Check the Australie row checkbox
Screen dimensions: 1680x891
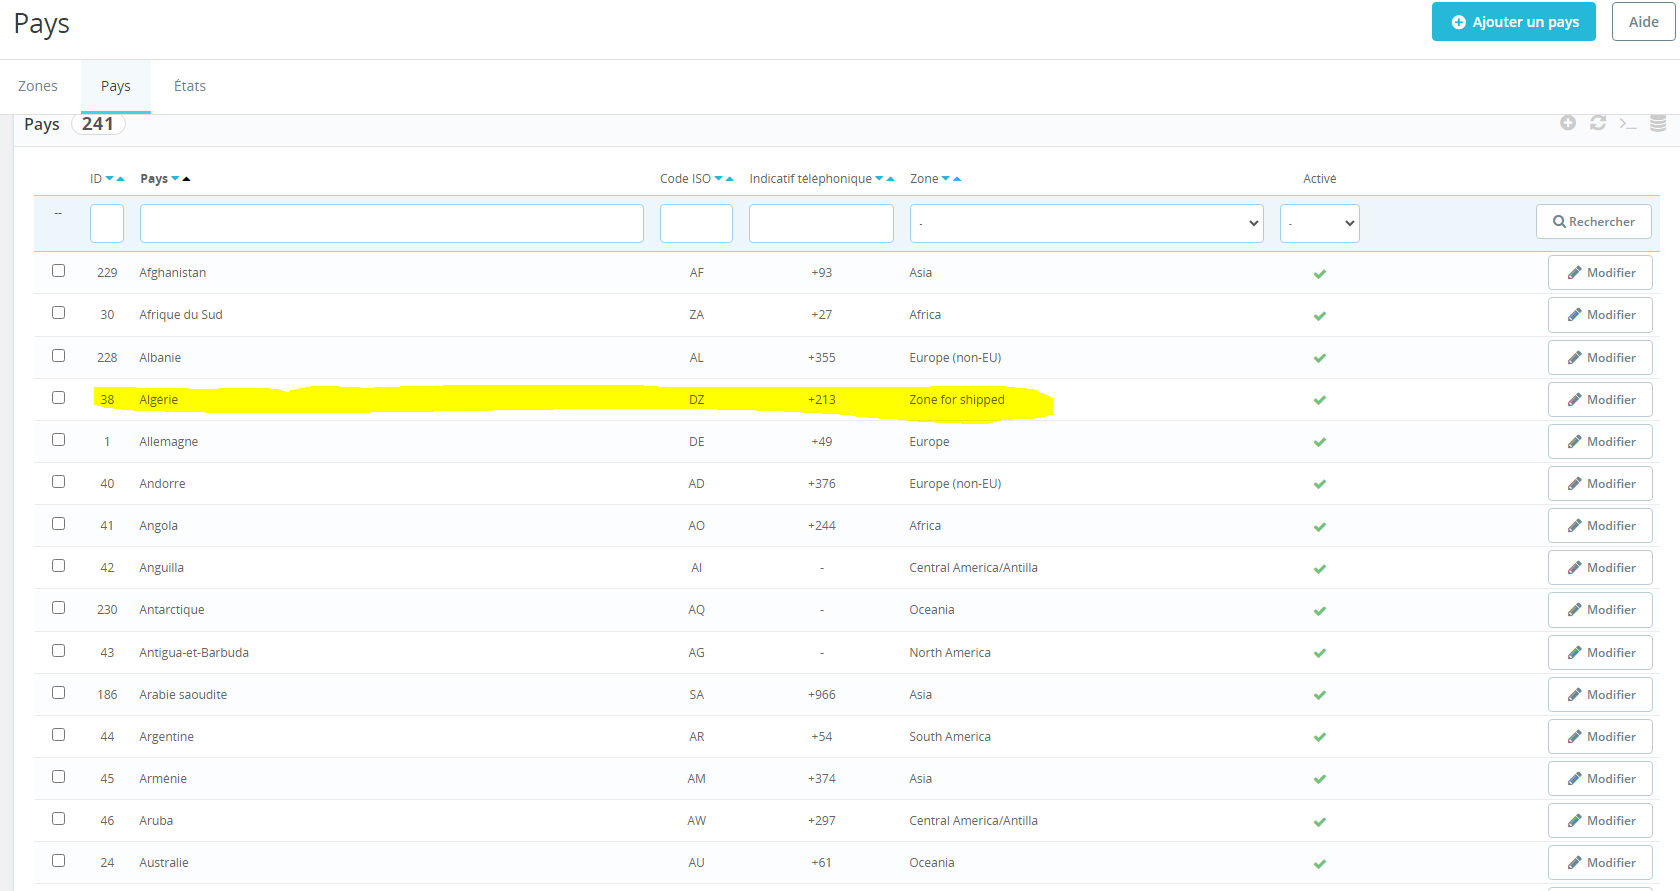[x=58, y=860]
